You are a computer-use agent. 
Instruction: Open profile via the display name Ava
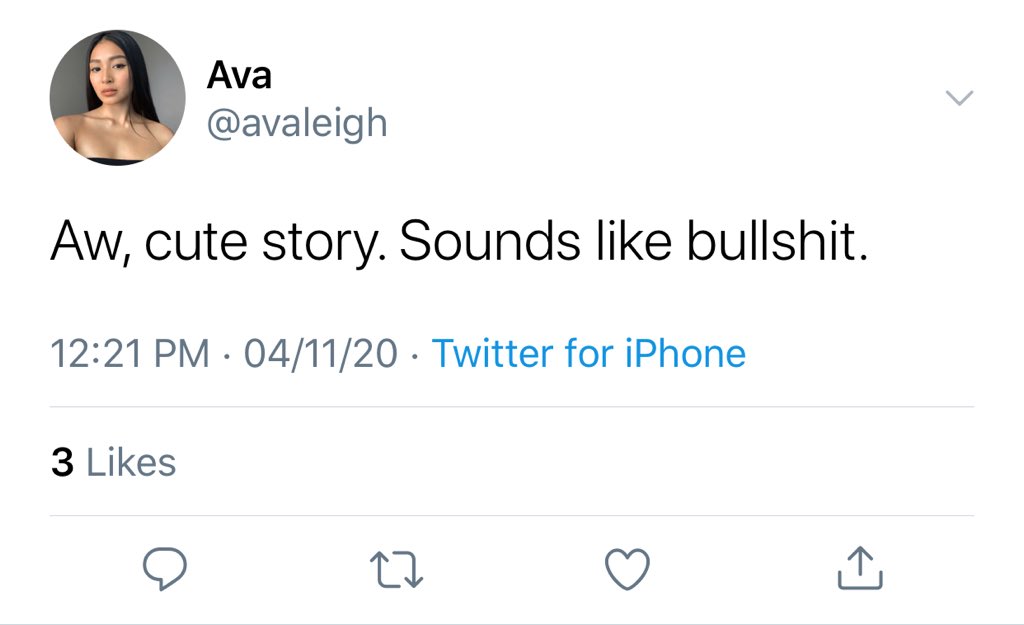(239, 75)
